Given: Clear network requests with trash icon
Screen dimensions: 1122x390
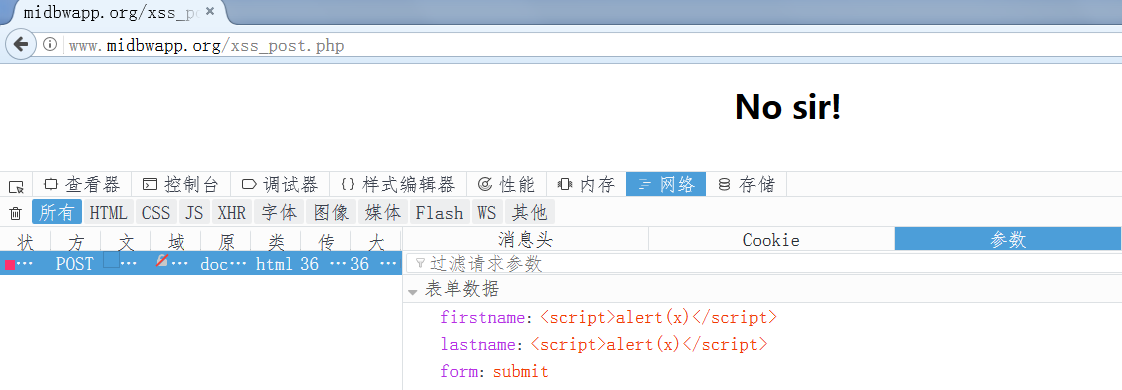Looking at the screenshot, I should click(x=16, y=213).
